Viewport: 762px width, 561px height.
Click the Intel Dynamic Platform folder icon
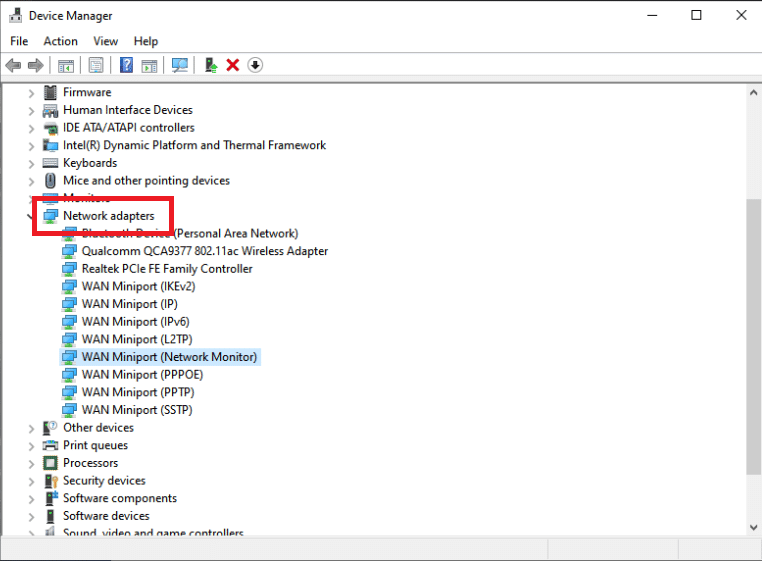coord(50,145)
